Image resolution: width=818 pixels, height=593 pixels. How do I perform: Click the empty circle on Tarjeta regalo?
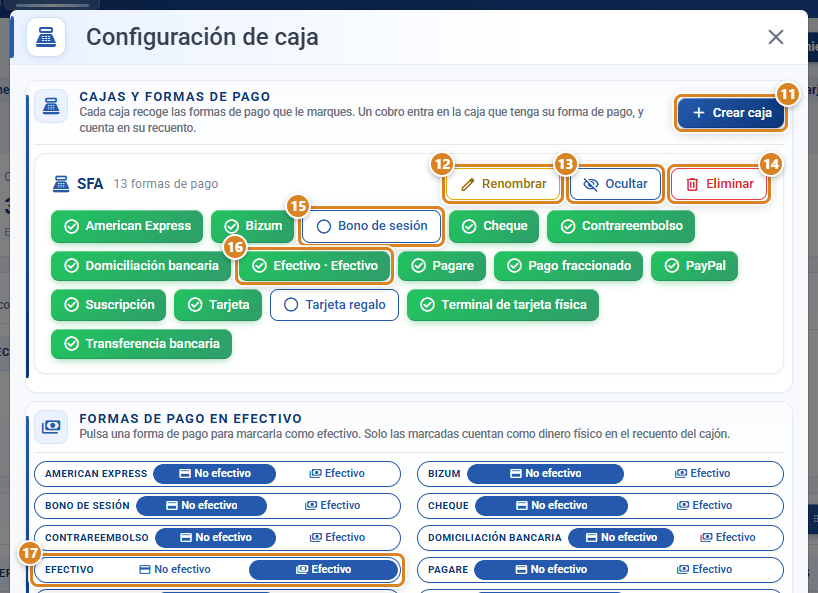(x=291, y=305)
